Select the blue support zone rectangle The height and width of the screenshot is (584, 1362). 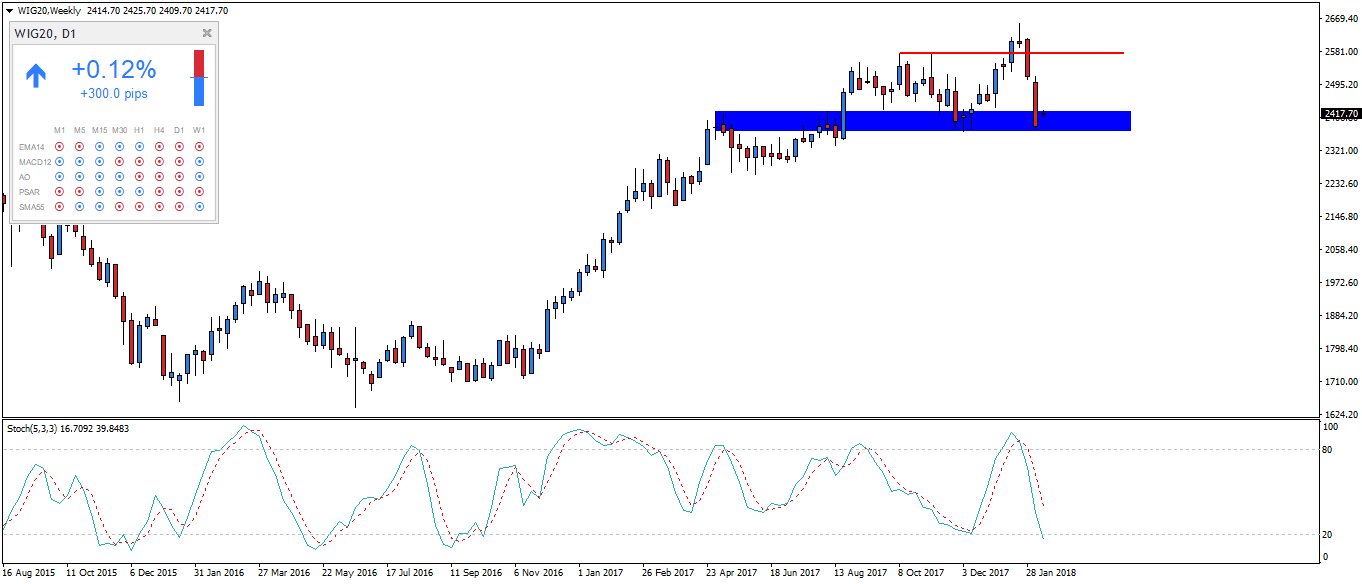[x=922, y=121]
